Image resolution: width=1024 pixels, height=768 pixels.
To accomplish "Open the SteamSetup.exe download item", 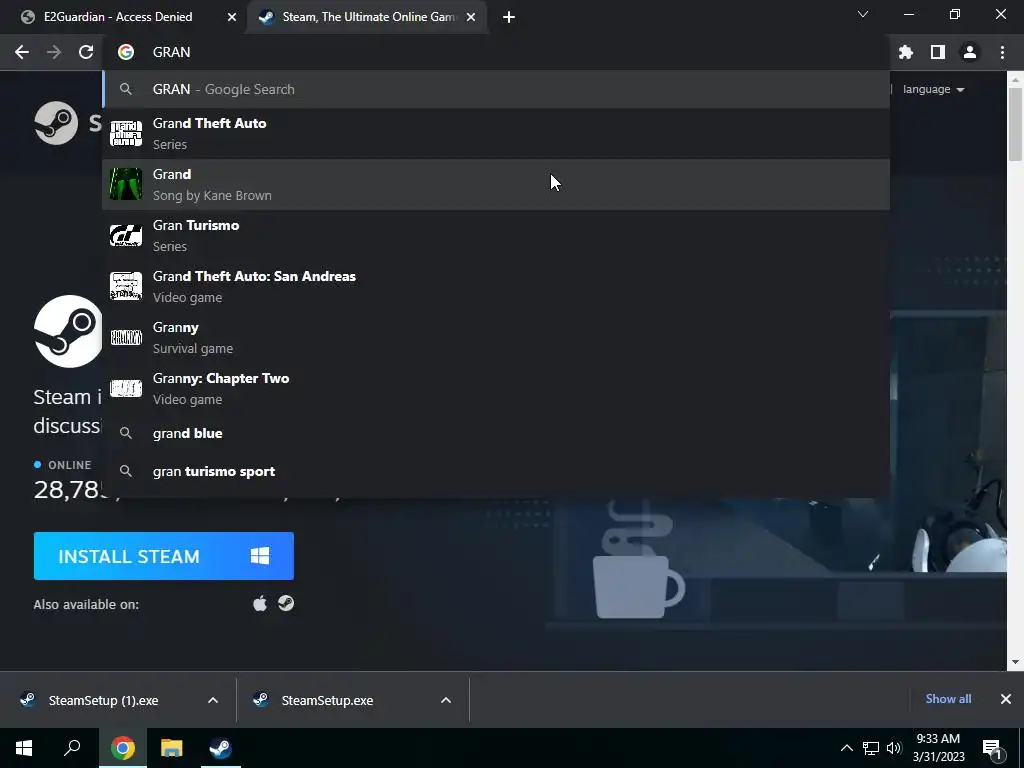I will pos(327,700).
